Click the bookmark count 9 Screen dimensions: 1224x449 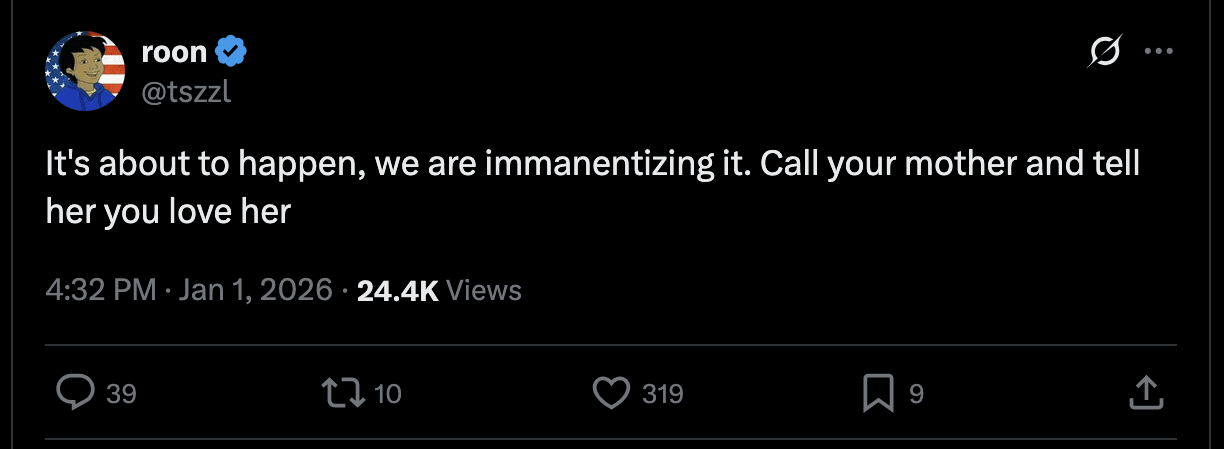click(x=916, y=394)
